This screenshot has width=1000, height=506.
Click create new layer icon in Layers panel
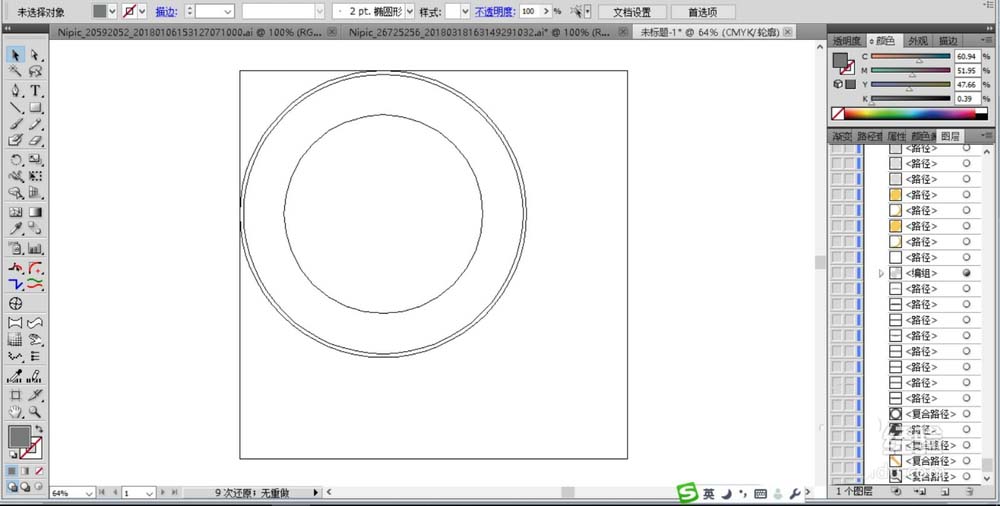pos(945,491)
